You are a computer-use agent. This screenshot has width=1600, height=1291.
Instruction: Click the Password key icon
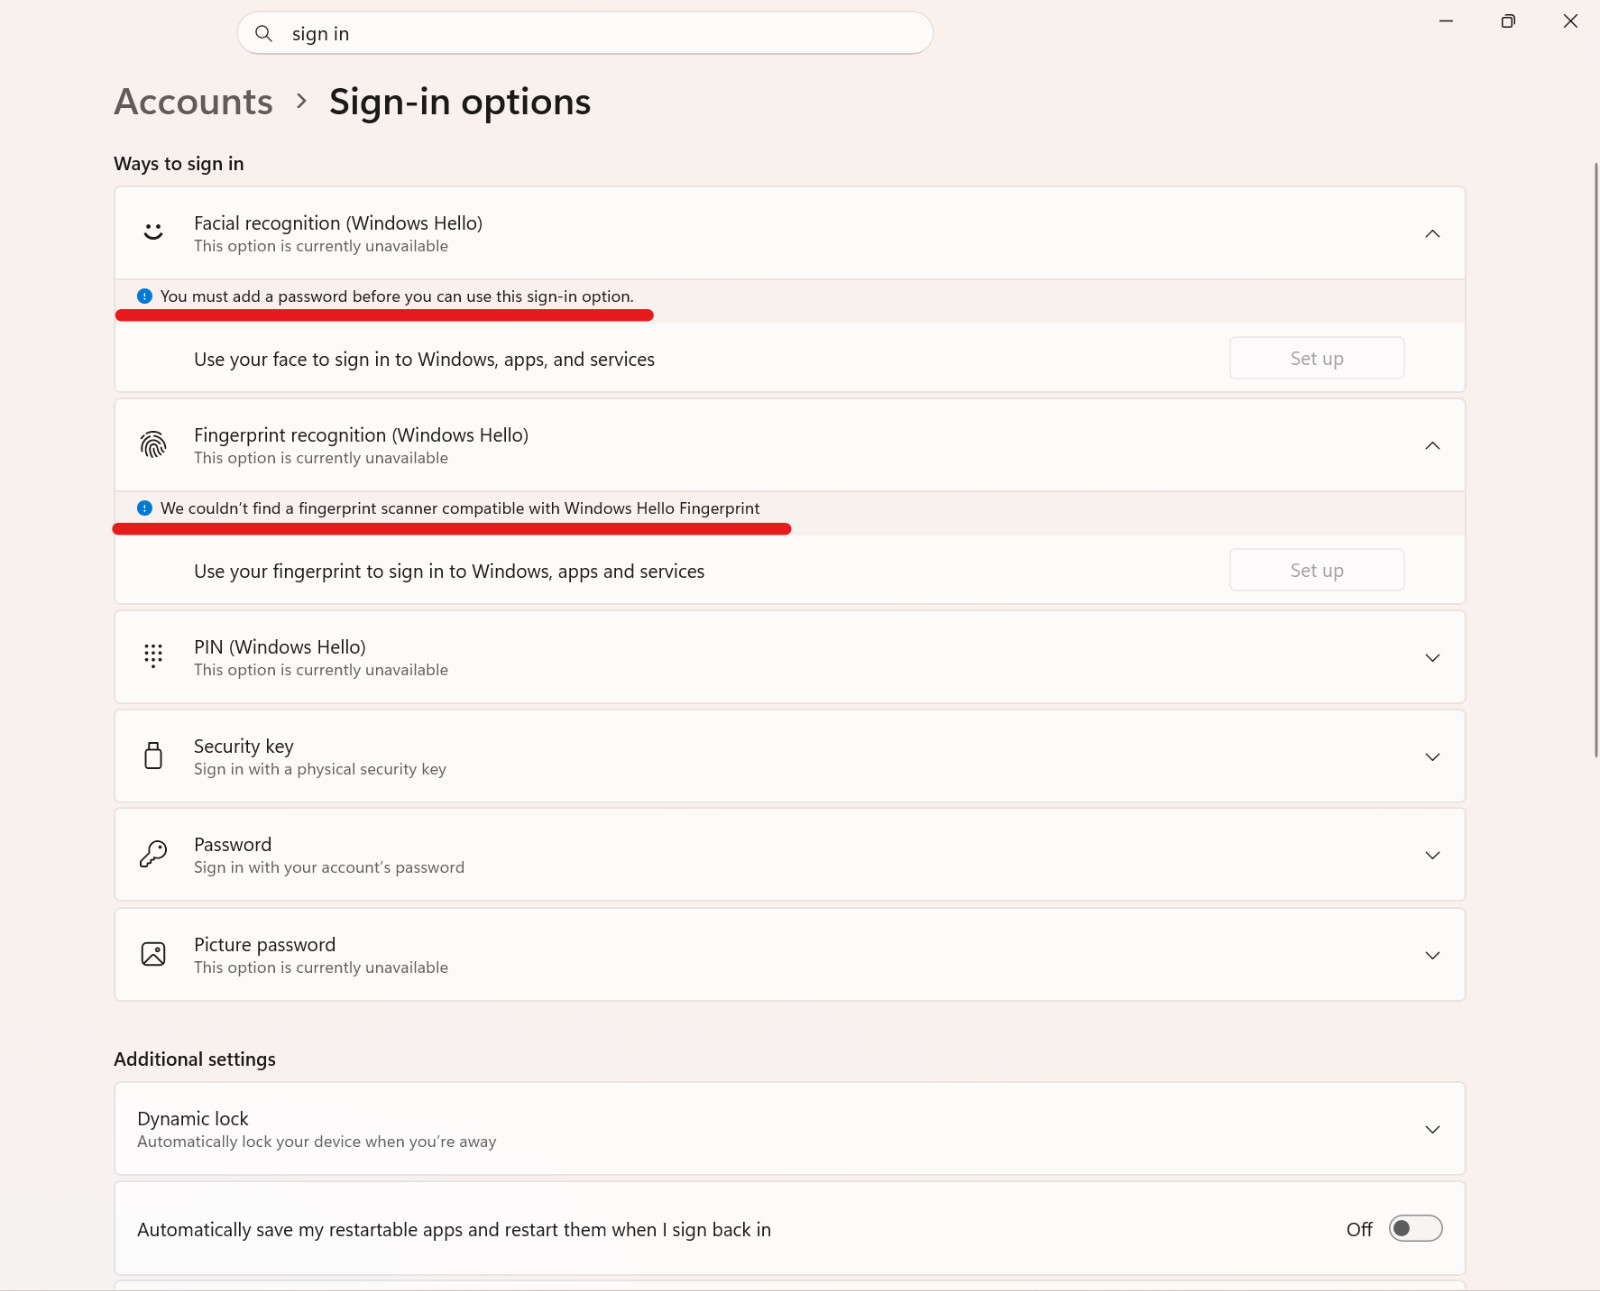(x=153, y=854)
